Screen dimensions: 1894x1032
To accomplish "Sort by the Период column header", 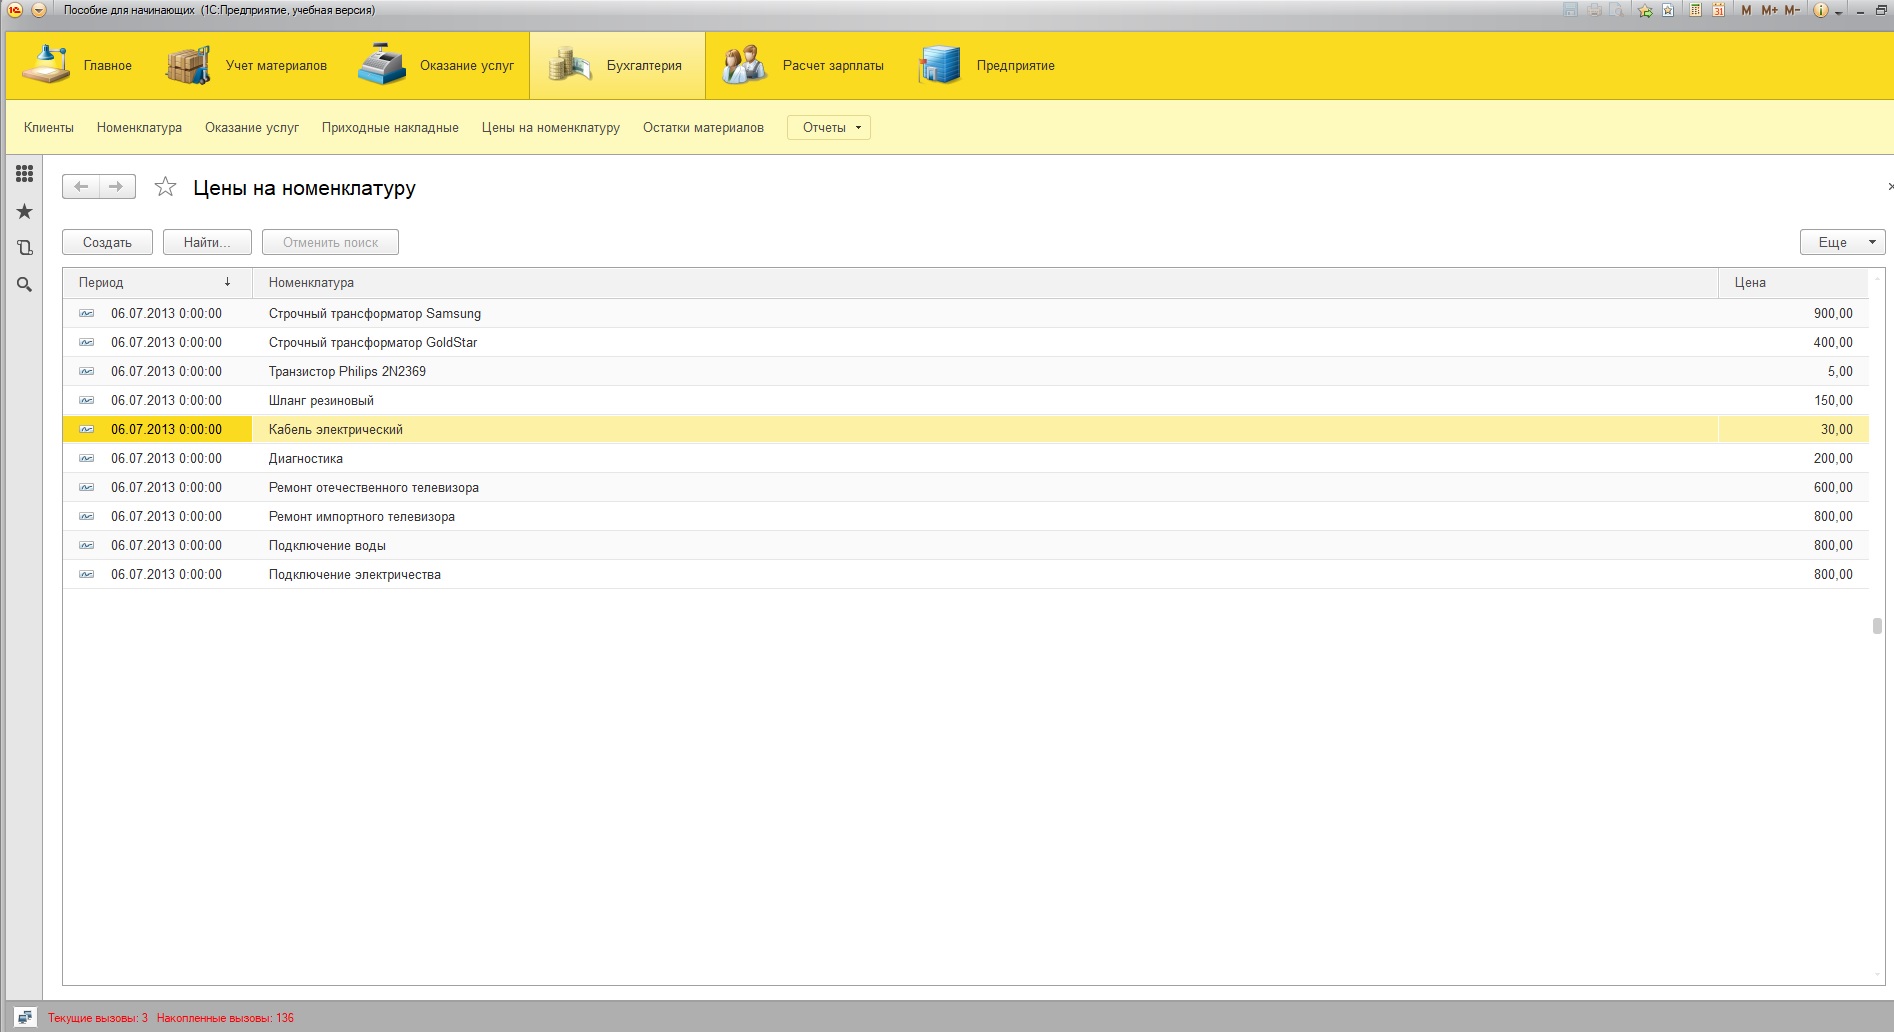I will (157, 283).
